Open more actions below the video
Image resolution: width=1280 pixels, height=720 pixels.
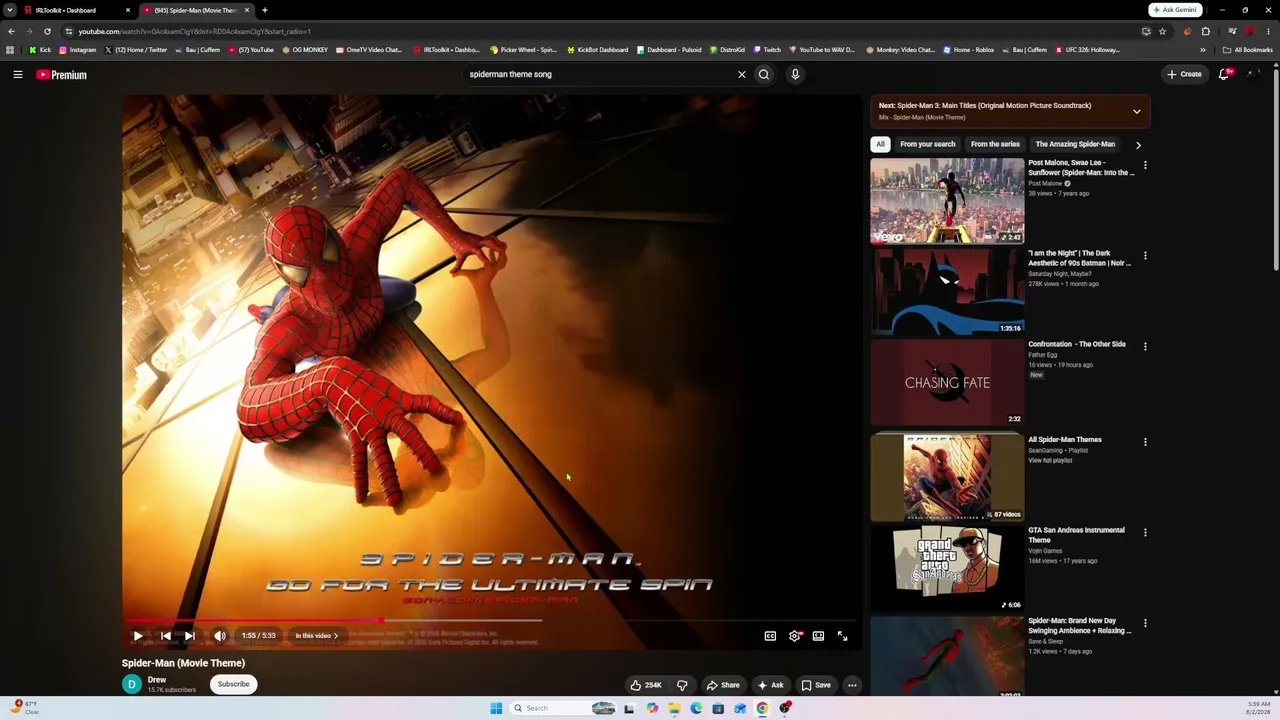click(852, 685)
